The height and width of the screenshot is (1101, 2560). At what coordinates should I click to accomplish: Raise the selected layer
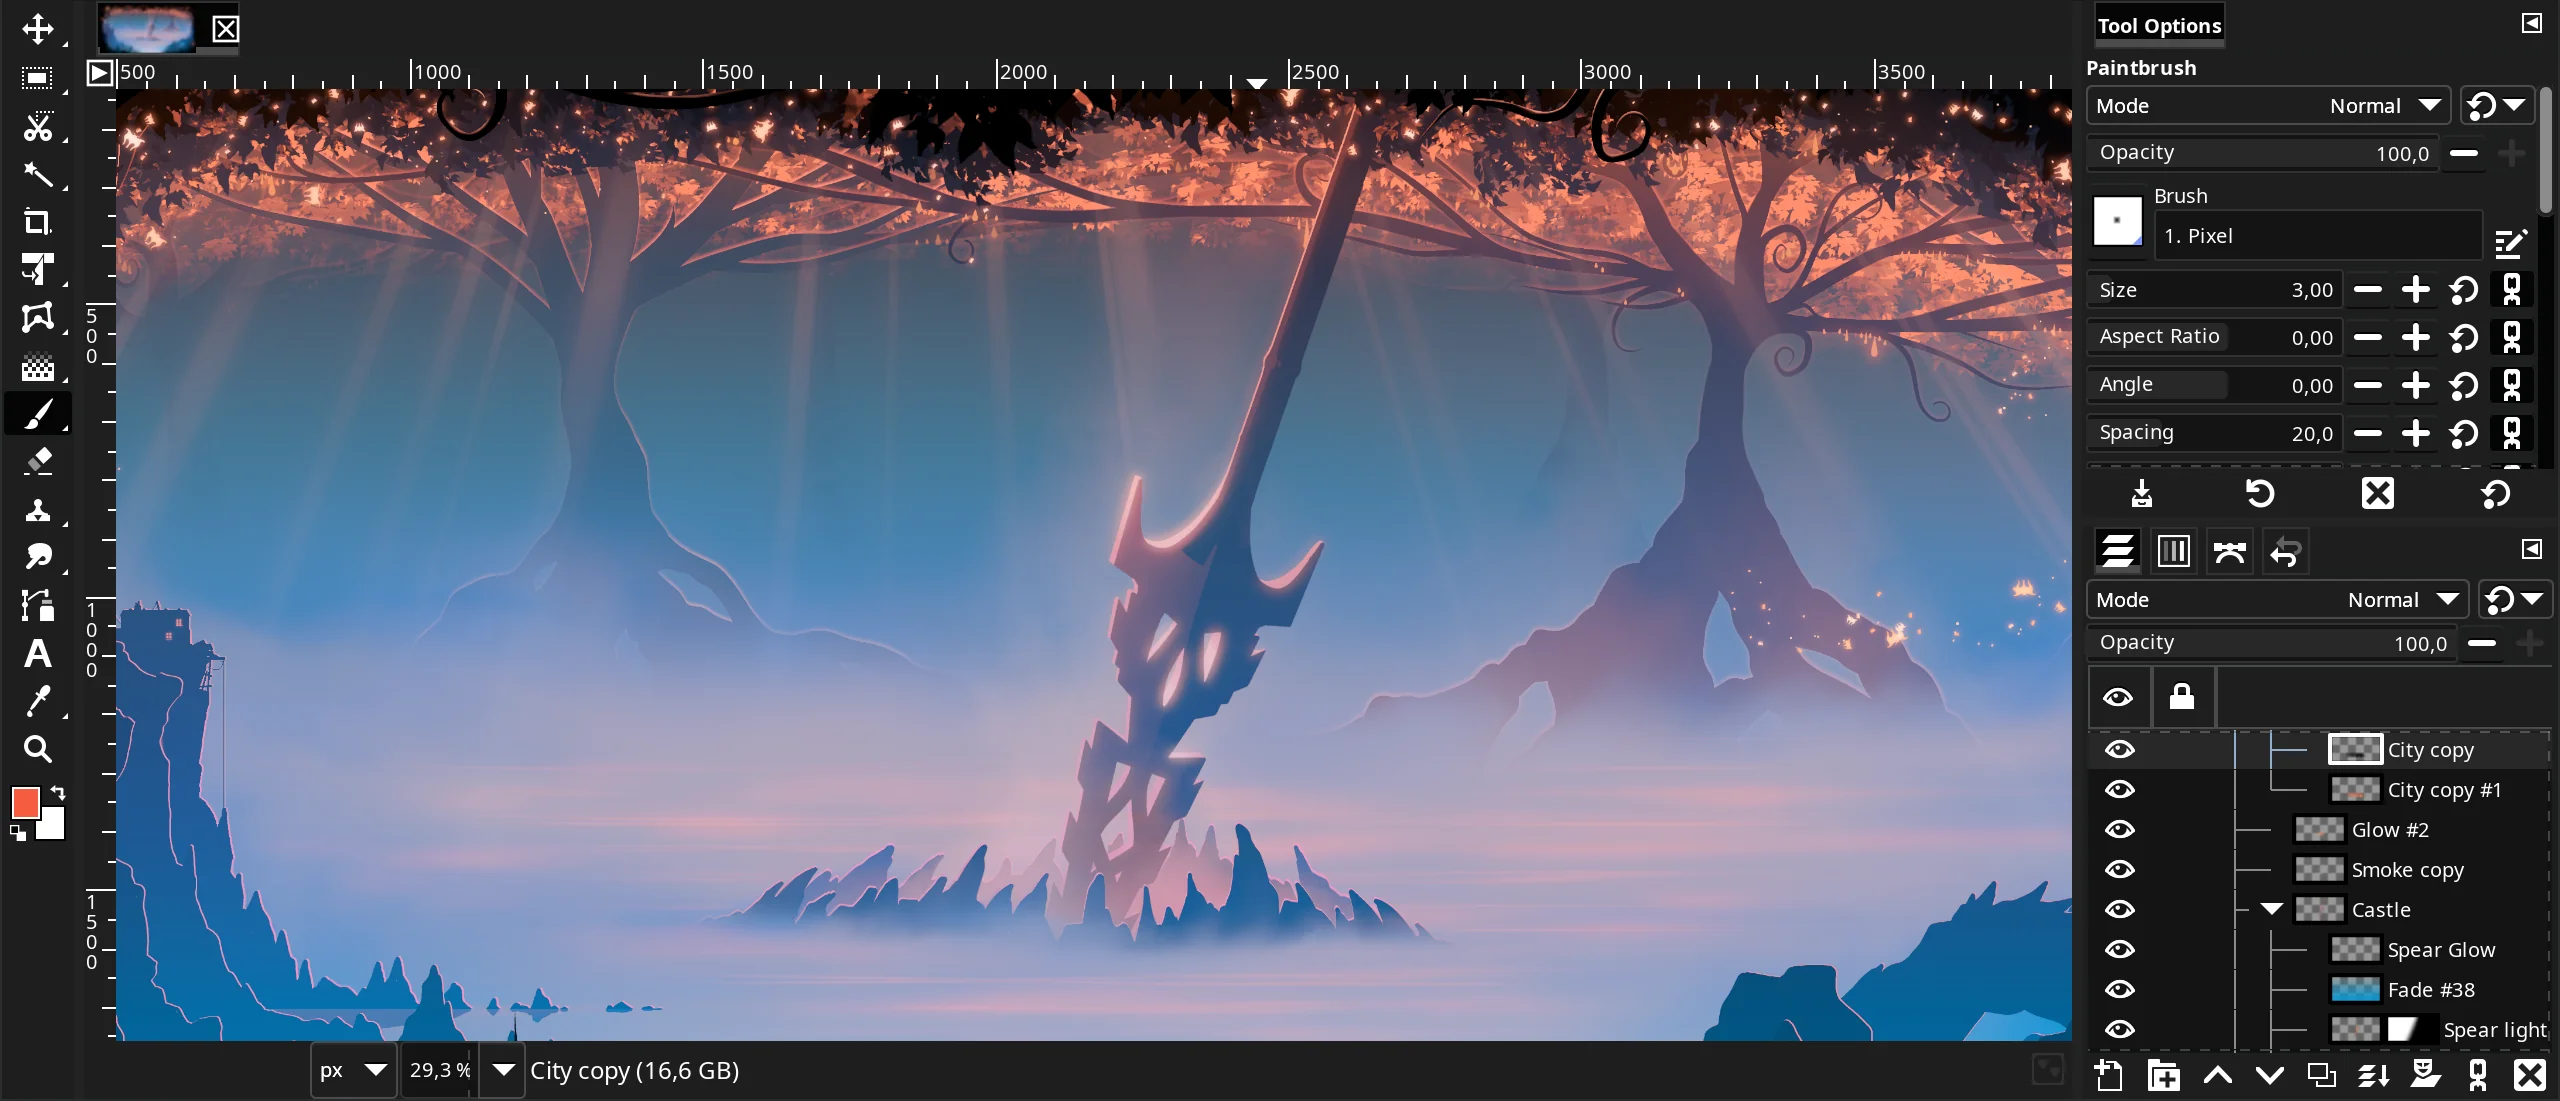click(x=2217, y=1075)
